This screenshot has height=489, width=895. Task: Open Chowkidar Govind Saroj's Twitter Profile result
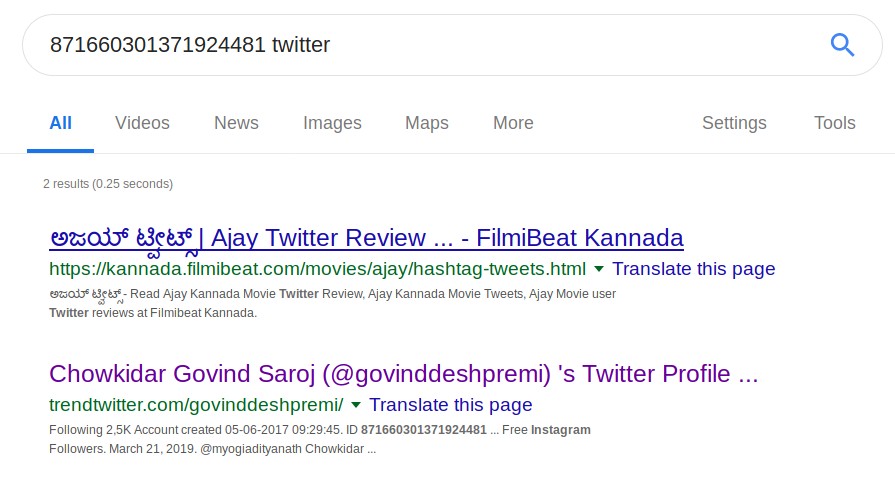tap(403, 374)
